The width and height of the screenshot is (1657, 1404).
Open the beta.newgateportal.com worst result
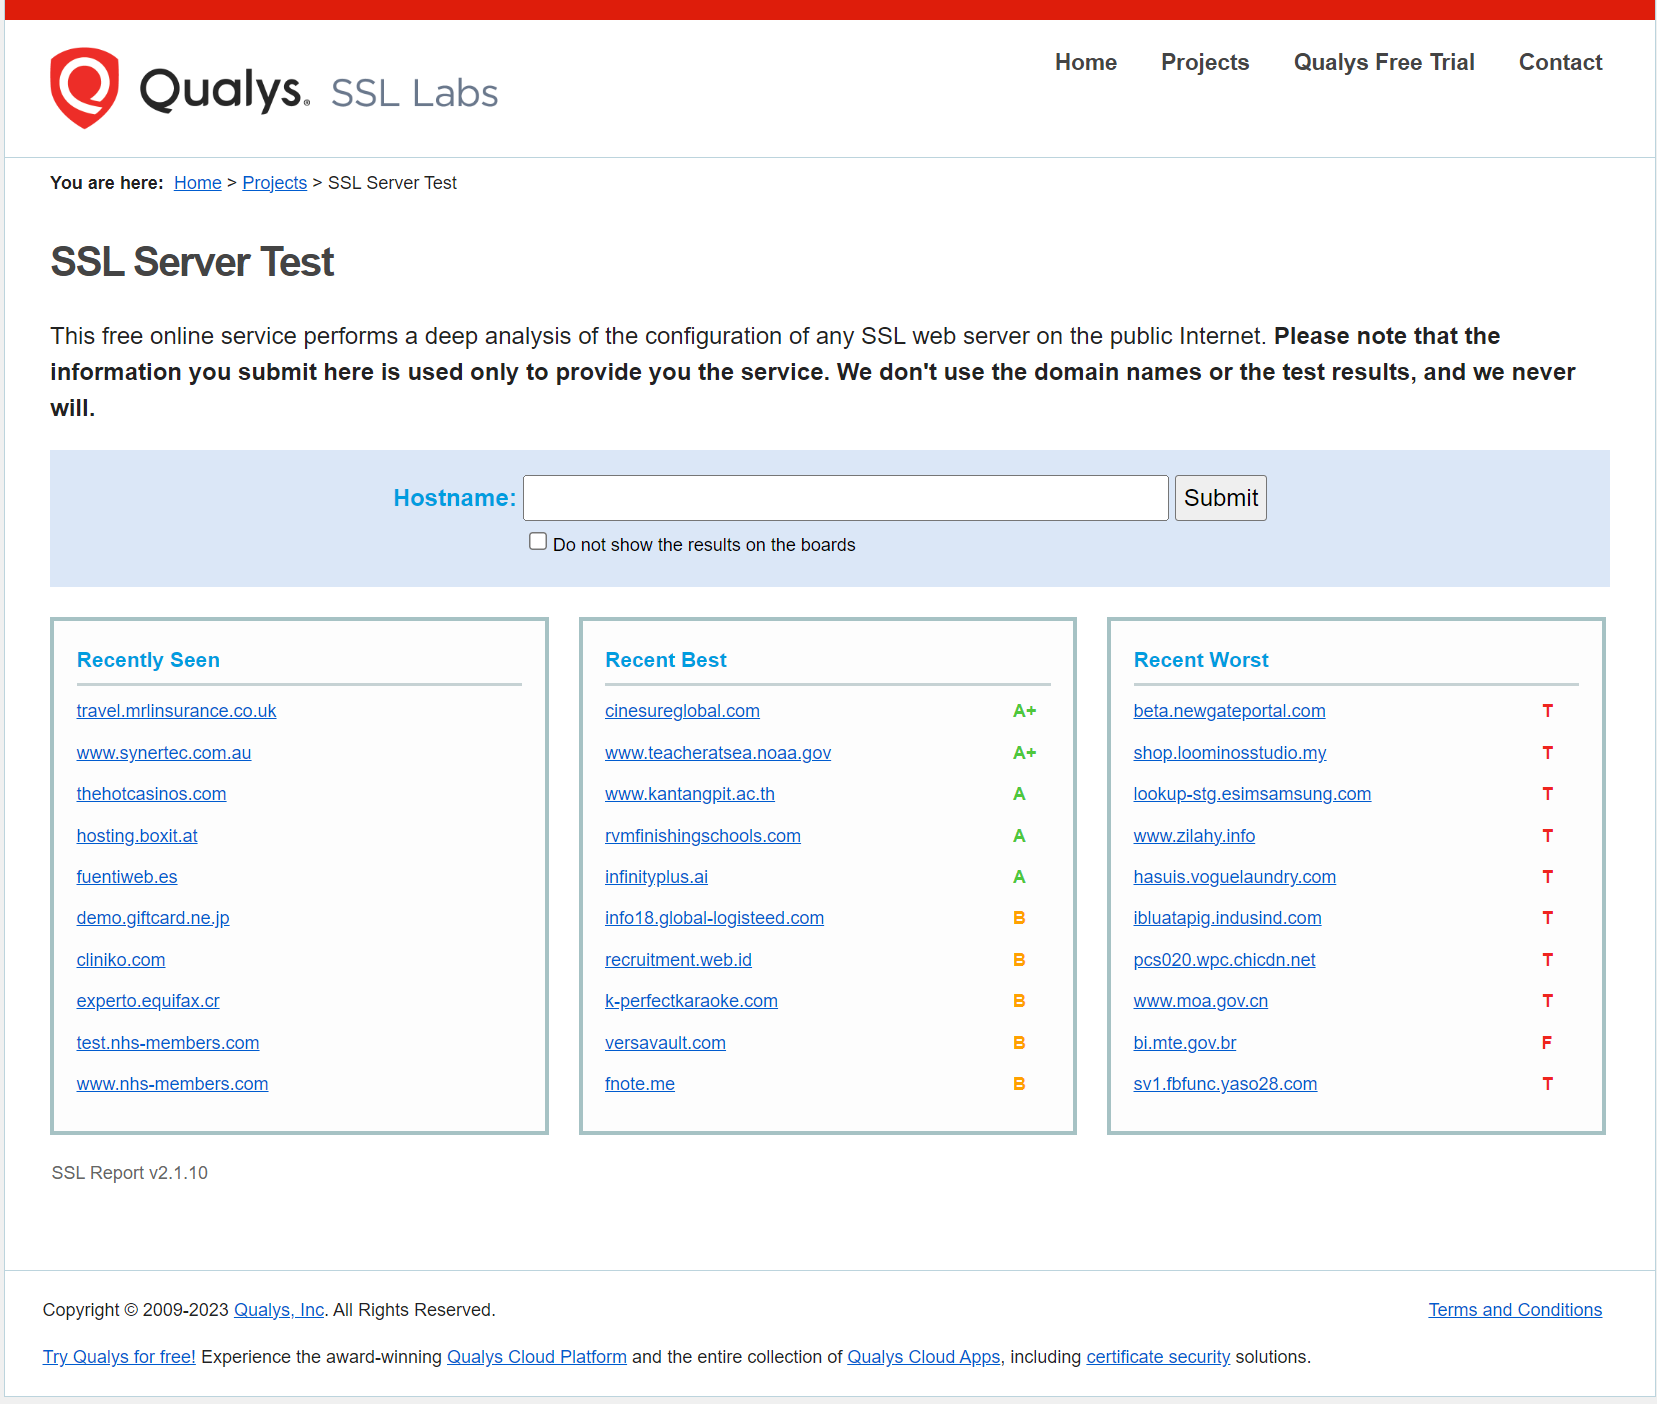click(x=1229, y=711)
